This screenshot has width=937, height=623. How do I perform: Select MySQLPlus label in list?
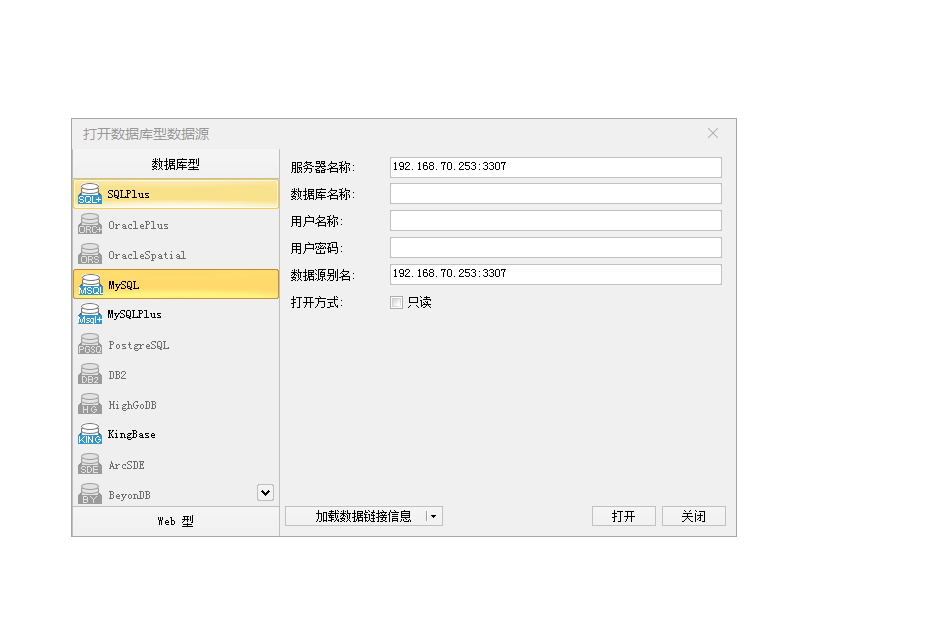pyautogui.click(x=134, y=314)
